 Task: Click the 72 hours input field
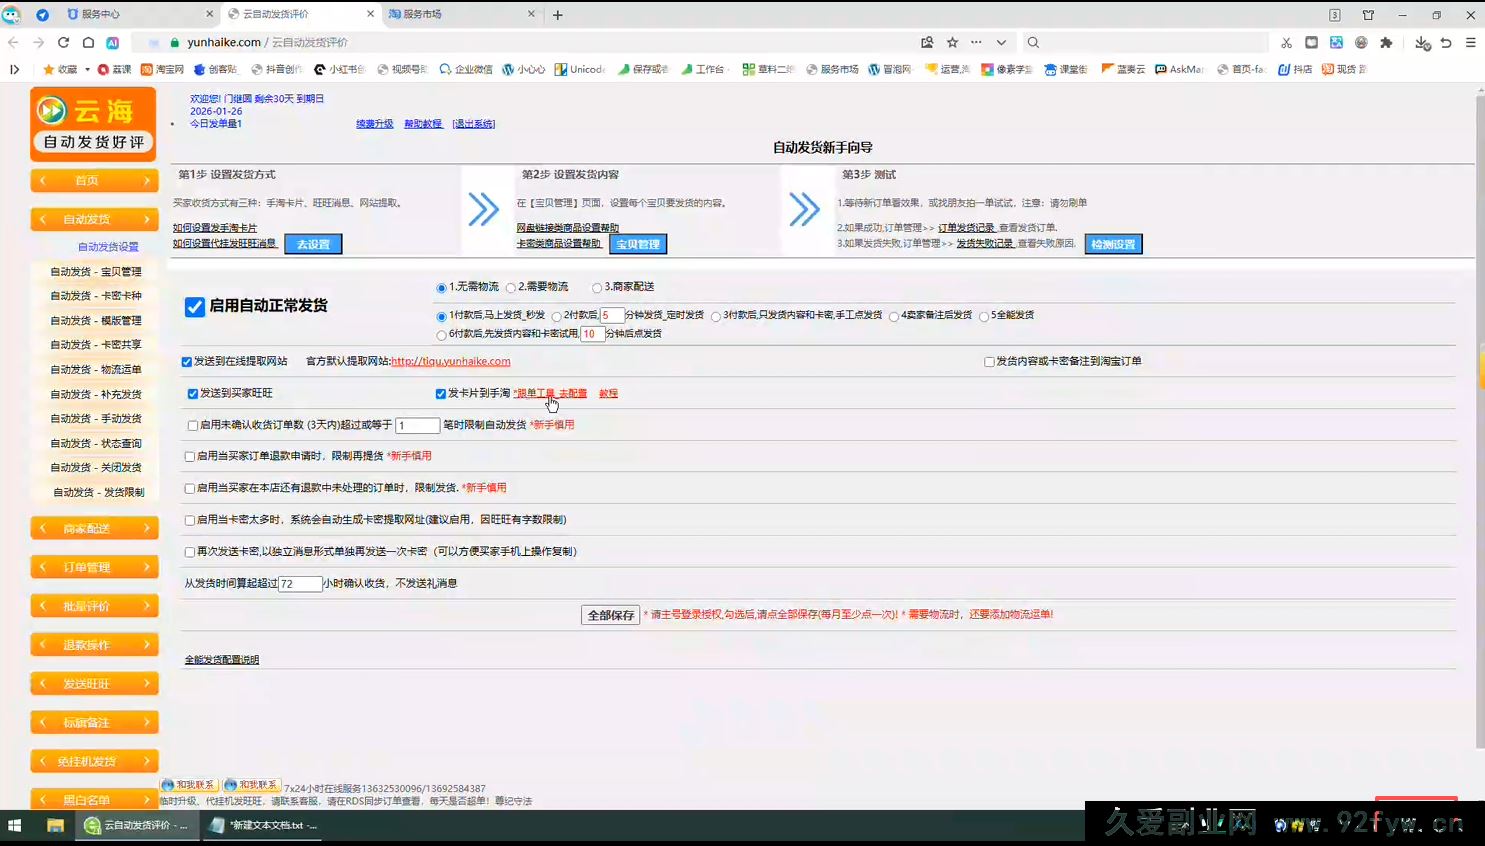point(299,584)
